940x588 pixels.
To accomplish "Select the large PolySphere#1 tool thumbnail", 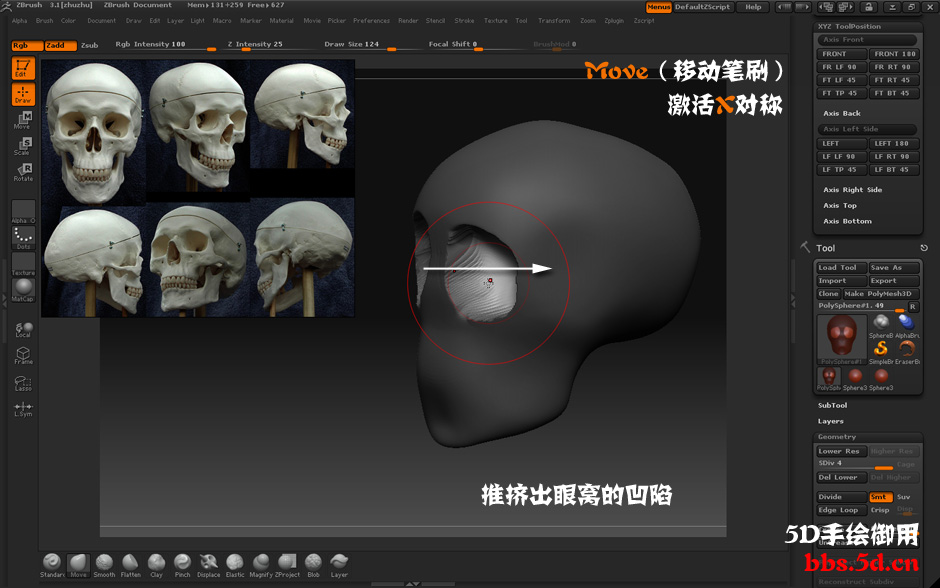I will (x=841, y=339).
